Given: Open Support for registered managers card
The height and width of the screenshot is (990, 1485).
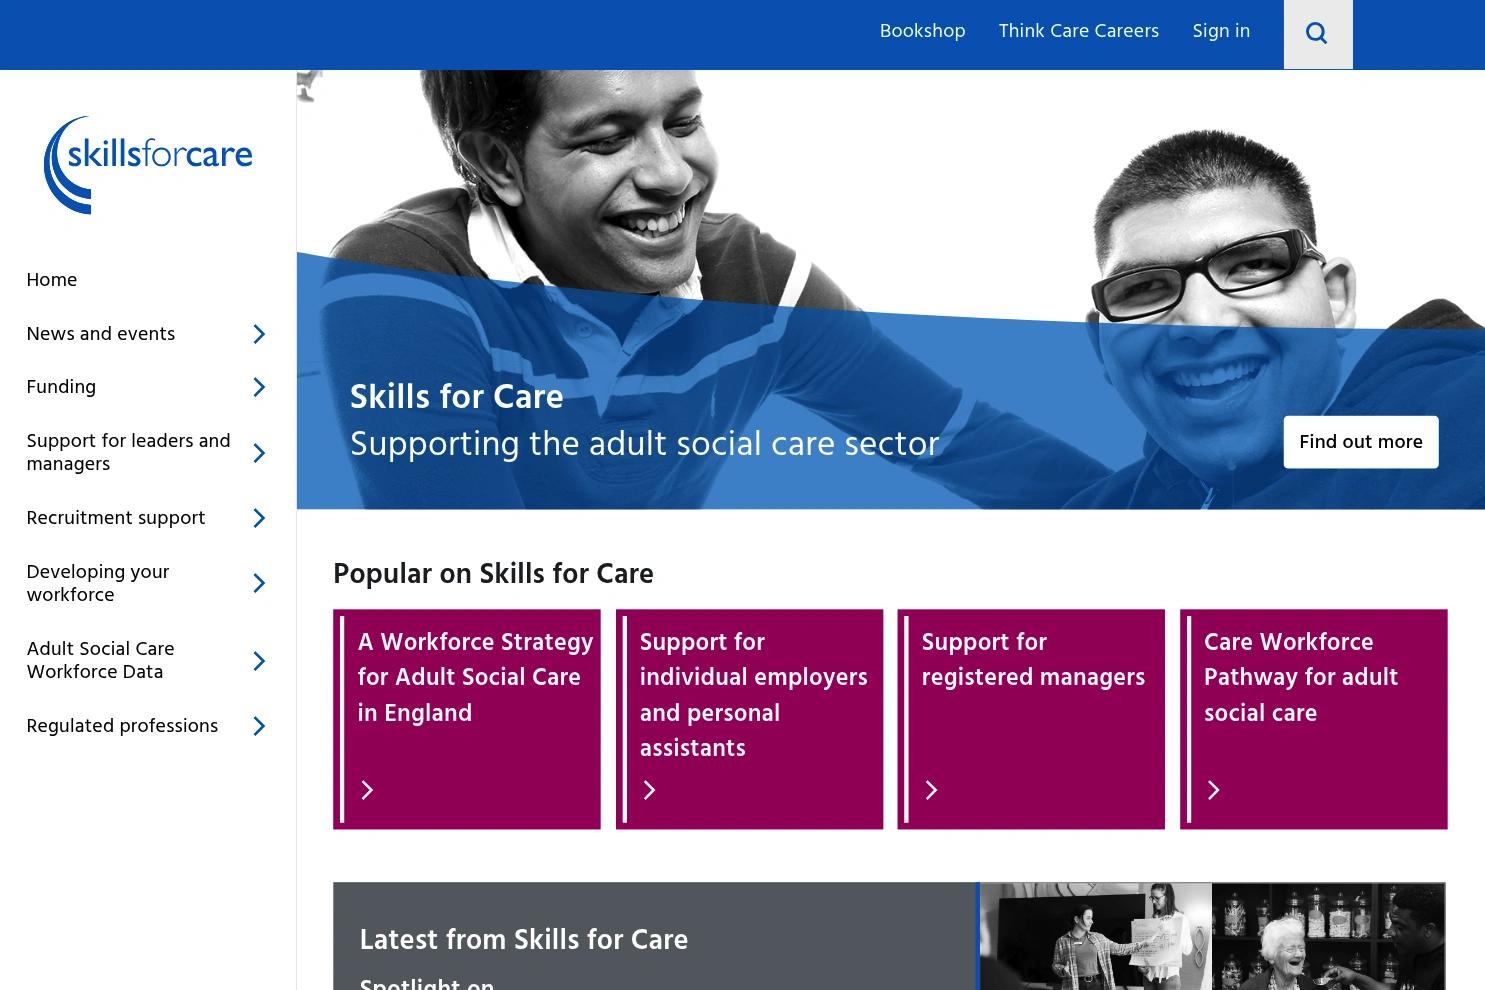Looking at the screenshot, I should [x=1031, y=719].
